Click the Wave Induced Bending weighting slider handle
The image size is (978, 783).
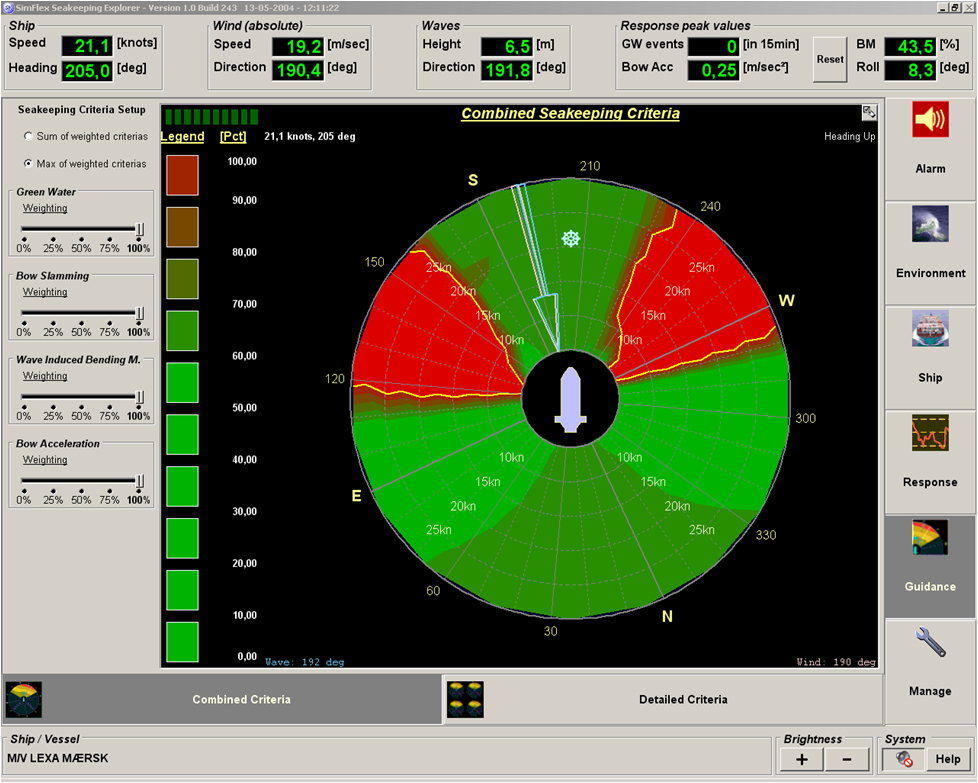point(140,397)
